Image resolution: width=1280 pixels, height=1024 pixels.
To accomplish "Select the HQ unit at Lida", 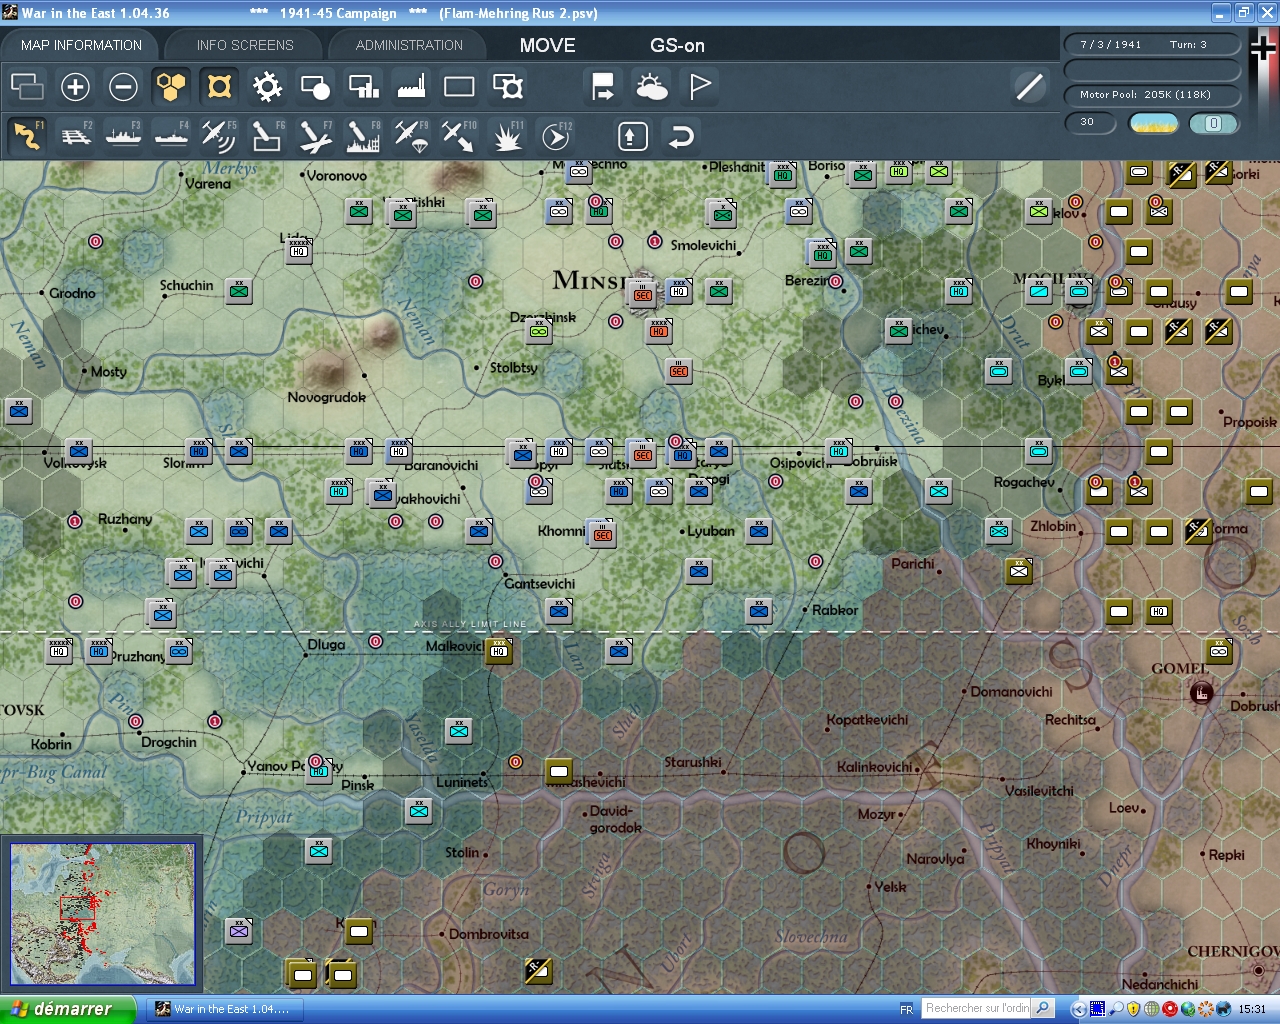I will click(x=298, y=250).
